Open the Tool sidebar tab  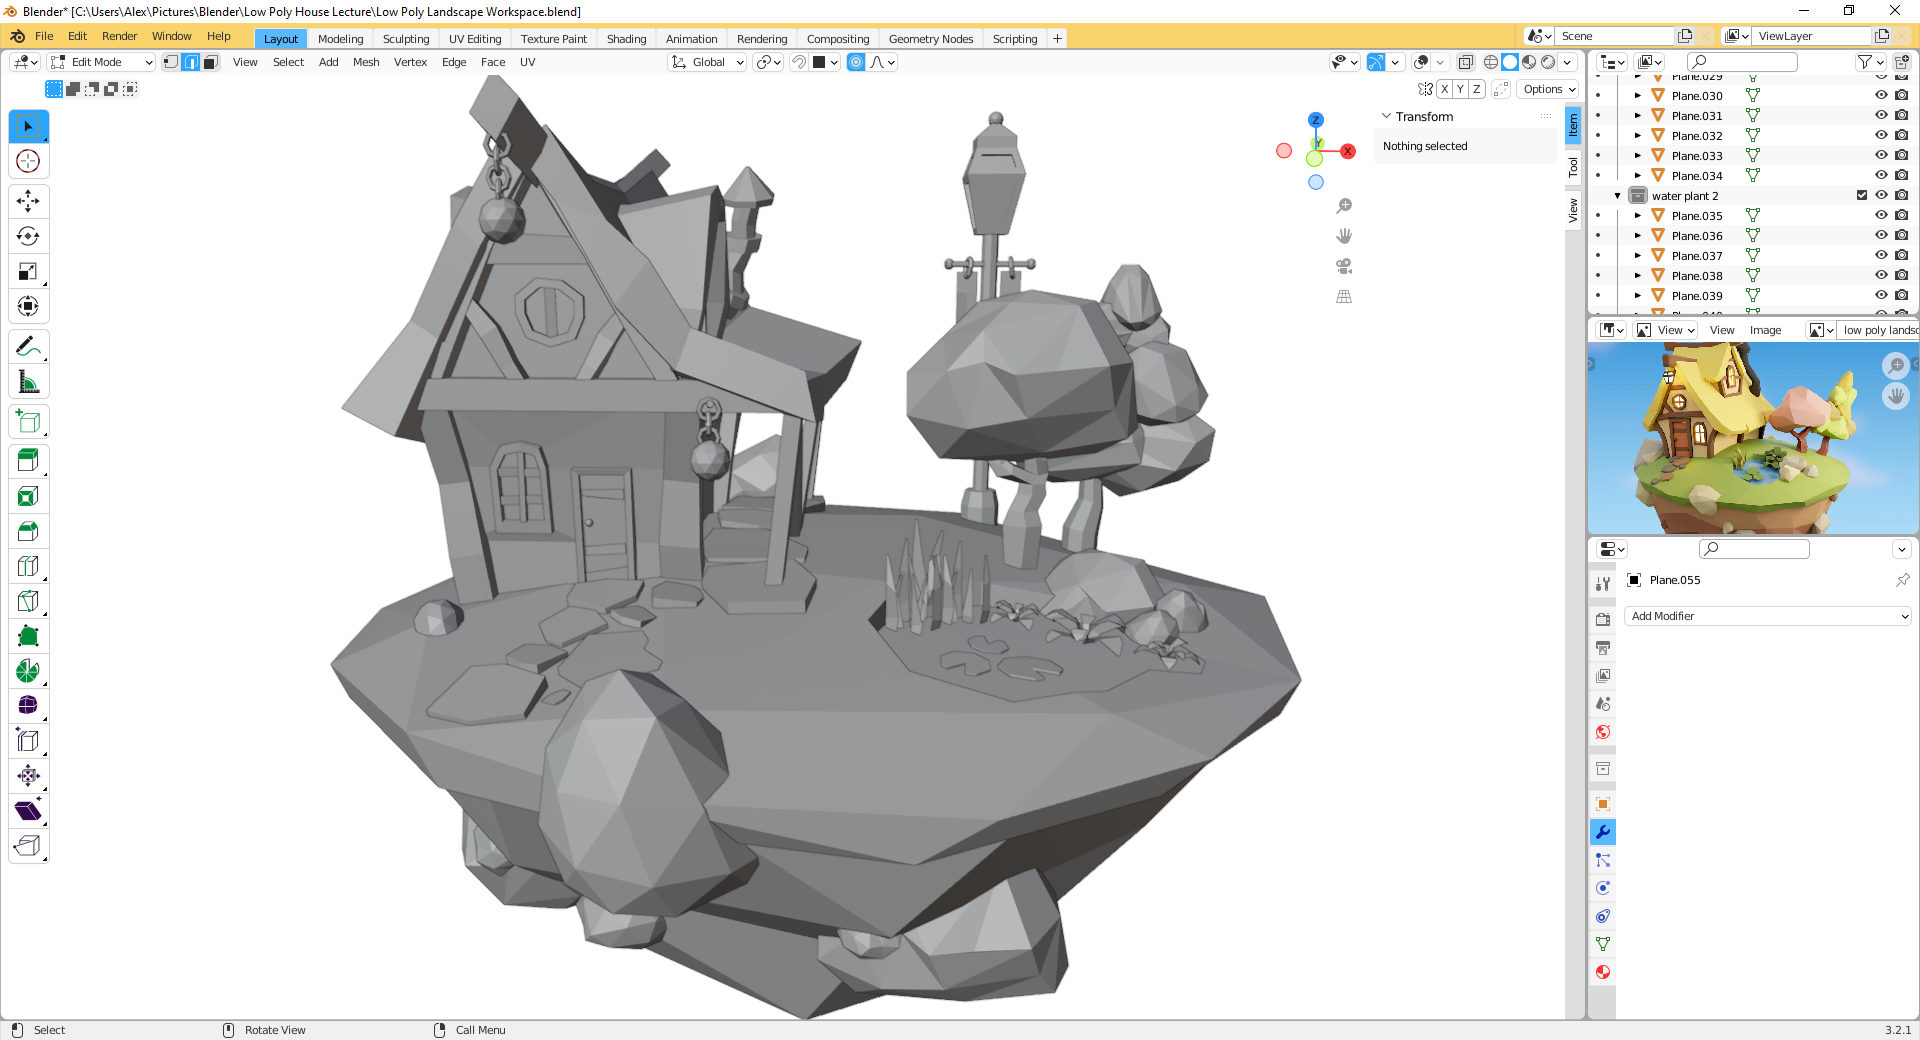point(1573,167)
